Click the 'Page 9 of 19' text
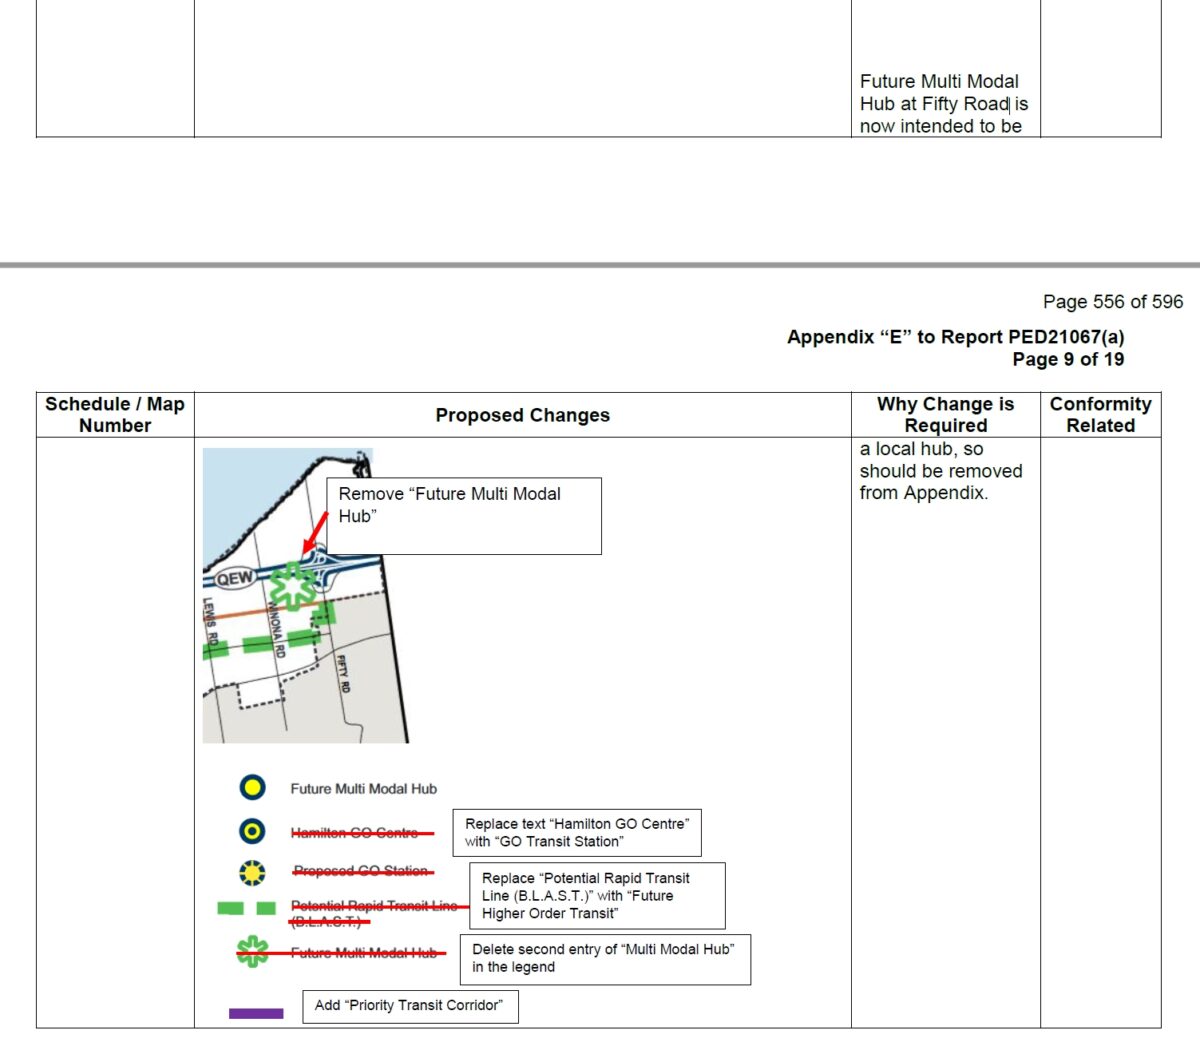 point(1068,359)
